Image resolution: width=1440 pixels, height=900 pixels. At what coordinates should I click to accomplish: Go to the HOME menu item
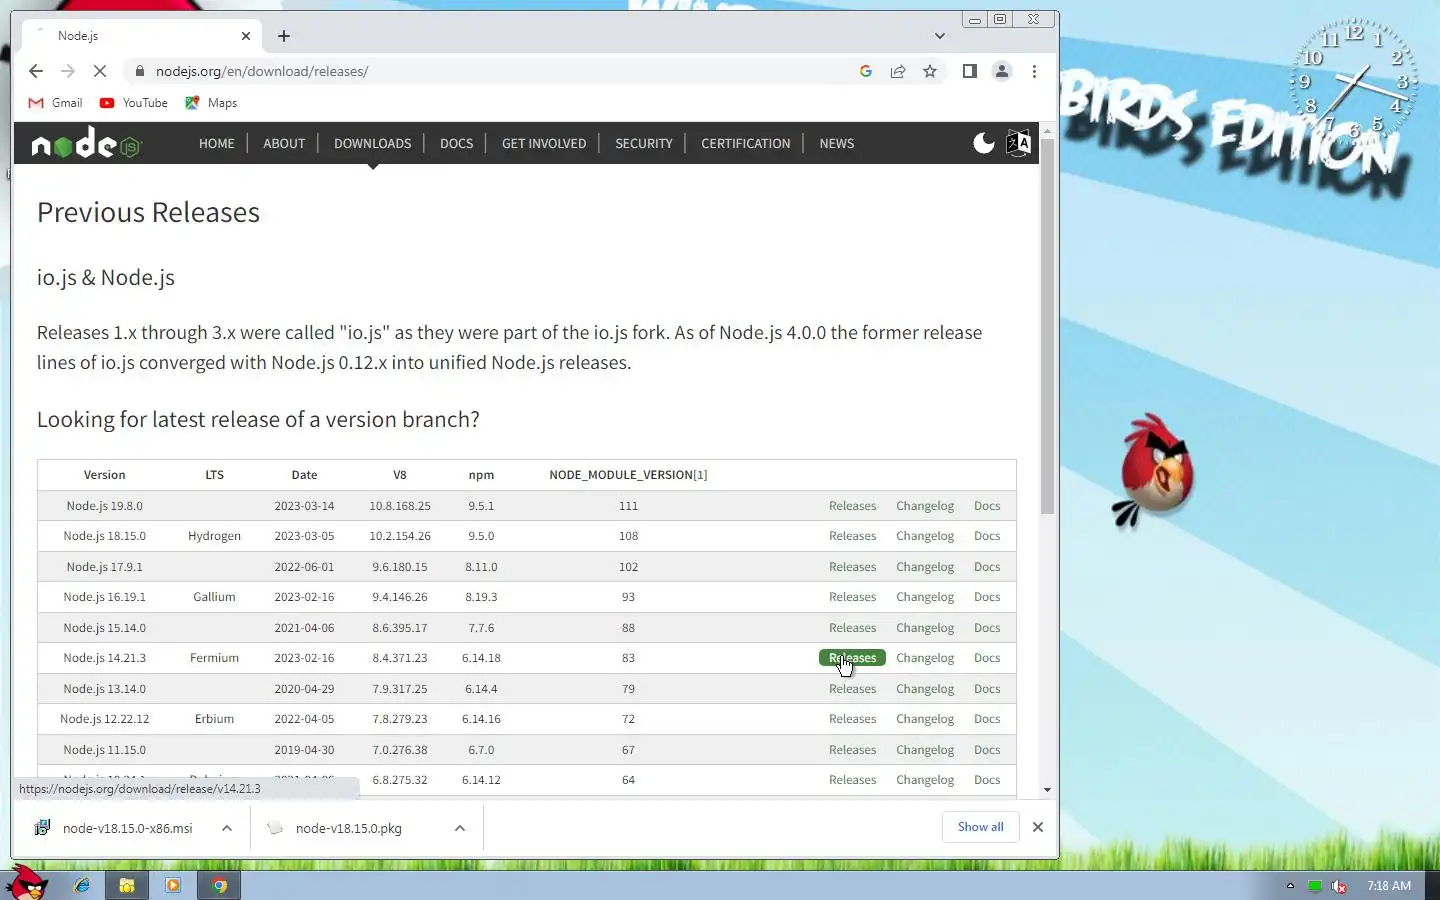pos(217,143)
